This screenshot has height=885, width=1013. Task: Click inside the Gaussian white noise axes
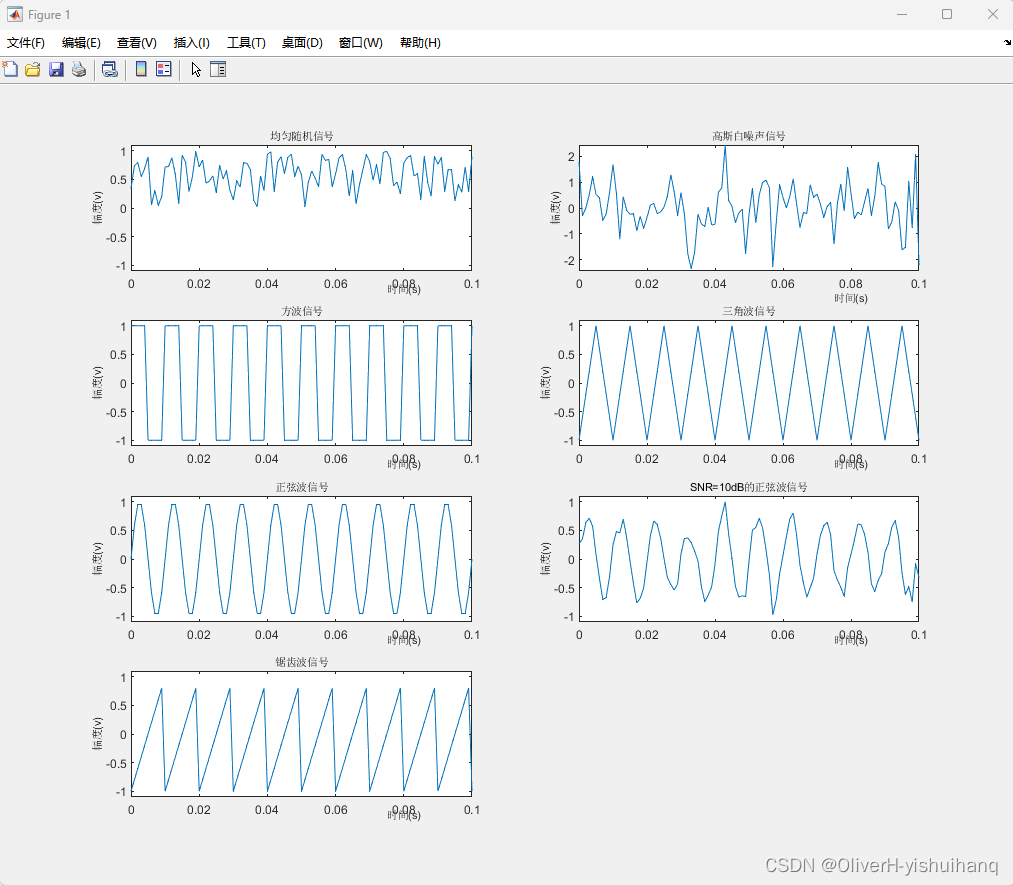click(749, 208)
